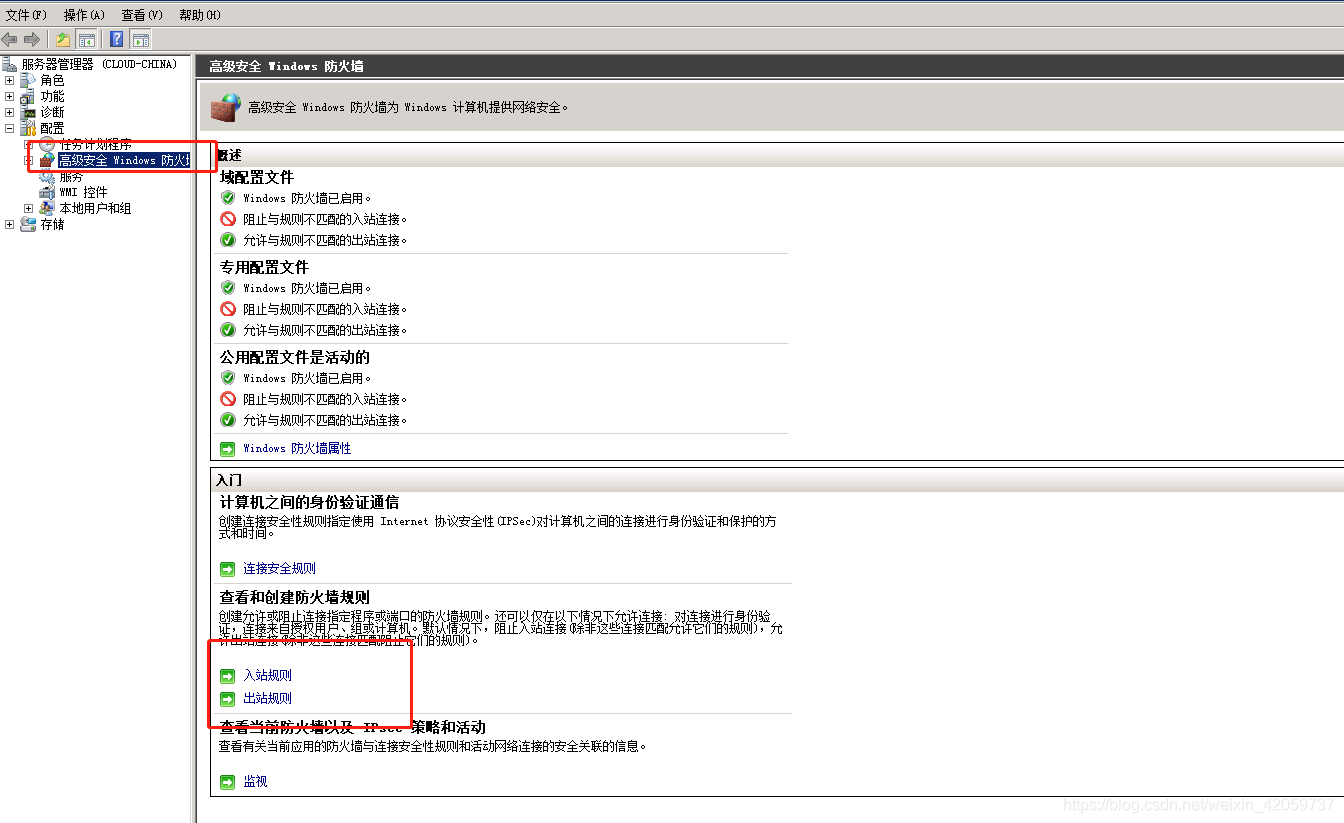Open the 监视 link

click(255, 781)
